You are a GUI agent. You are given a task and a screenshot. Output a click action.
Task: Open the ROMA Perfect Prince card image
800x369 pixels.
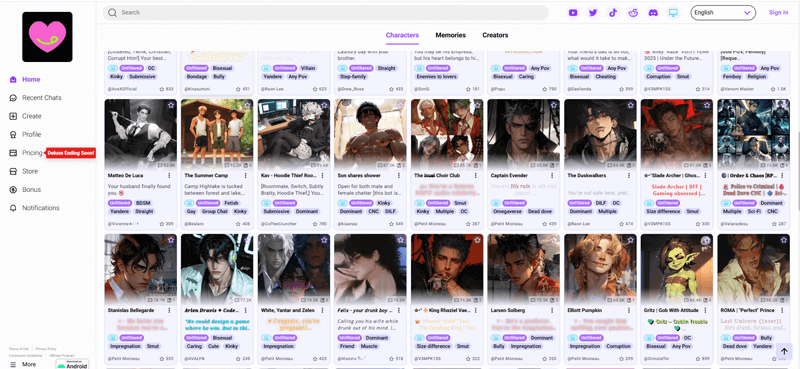[x=754, y=269]
